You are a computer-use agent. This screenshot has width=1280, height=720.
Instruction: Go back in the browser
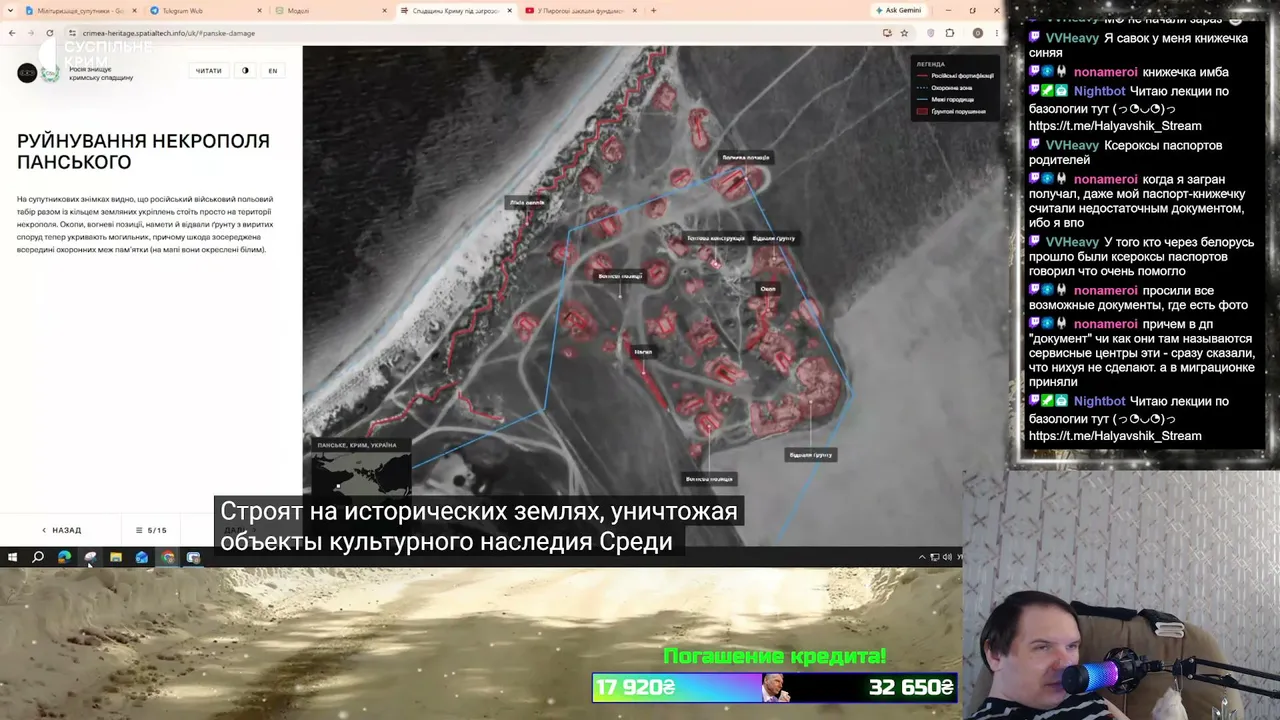[x=11, y=33]
